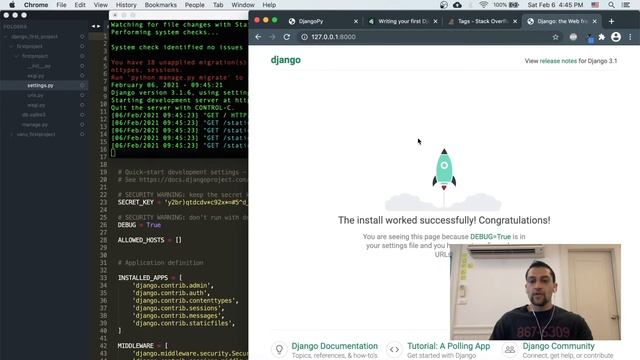Viewport: 640px width, 360px height.
Task: Open the site information icon beside the URL
Action: pyautogui.click(x=304, y=37)
